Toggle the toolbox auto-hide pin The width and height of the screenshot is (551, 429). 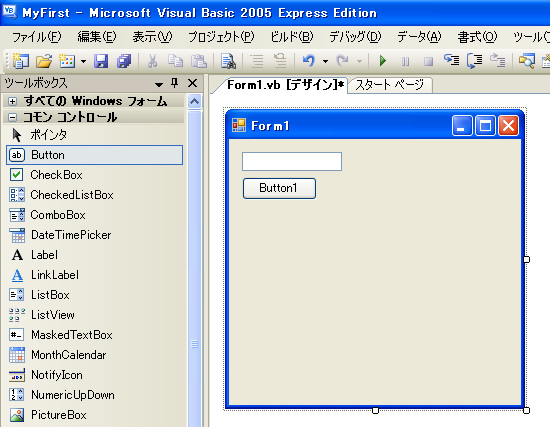[175, 83]
